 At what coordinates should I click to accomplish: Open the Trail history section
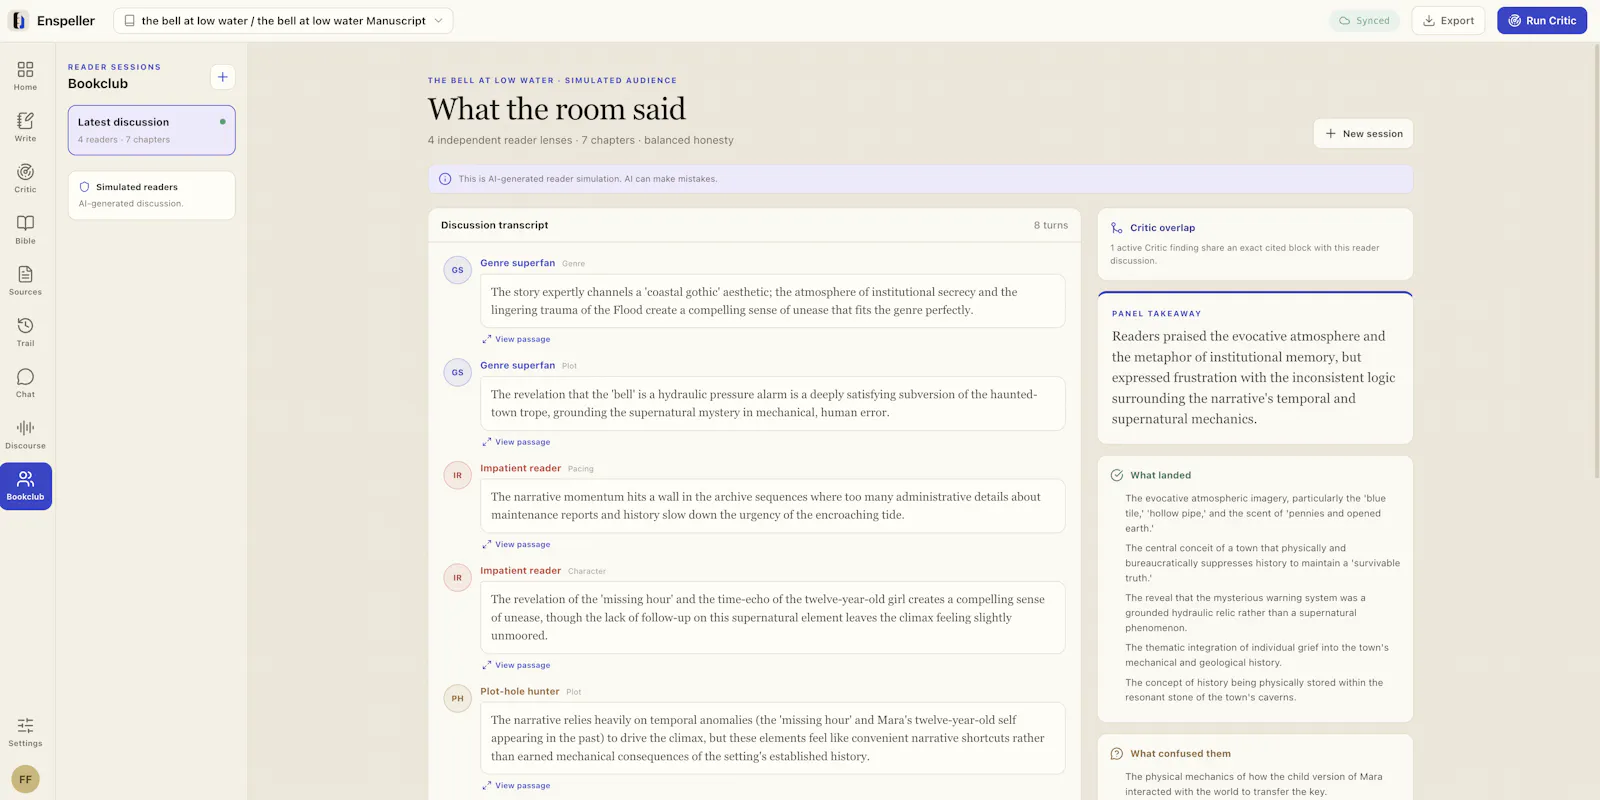pyautogui.click(x=26, y=331)
